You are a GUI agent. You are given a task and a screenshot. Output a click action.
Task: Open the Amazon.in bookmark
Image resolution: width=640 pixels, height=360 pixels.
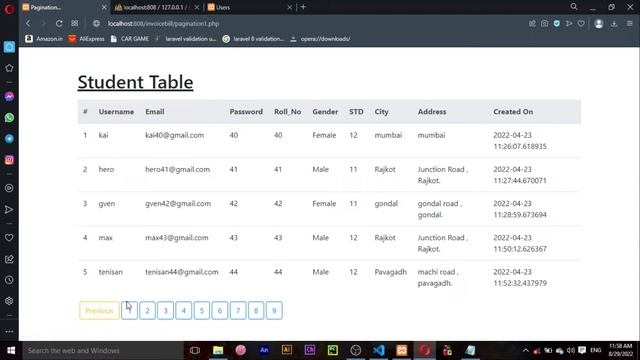44,39
